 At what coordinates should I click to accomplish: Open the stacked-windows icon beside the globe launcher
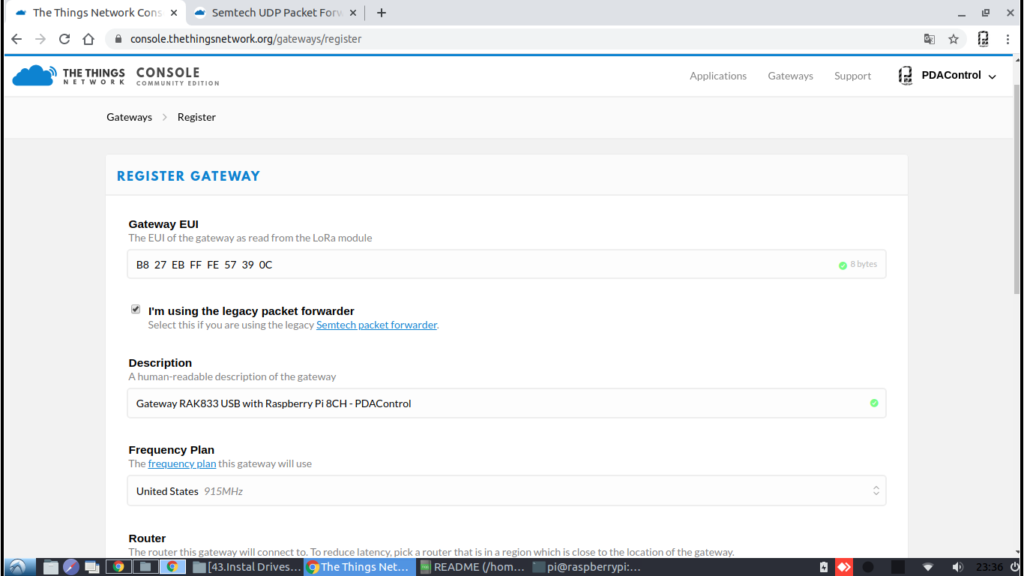click(92, 567)
